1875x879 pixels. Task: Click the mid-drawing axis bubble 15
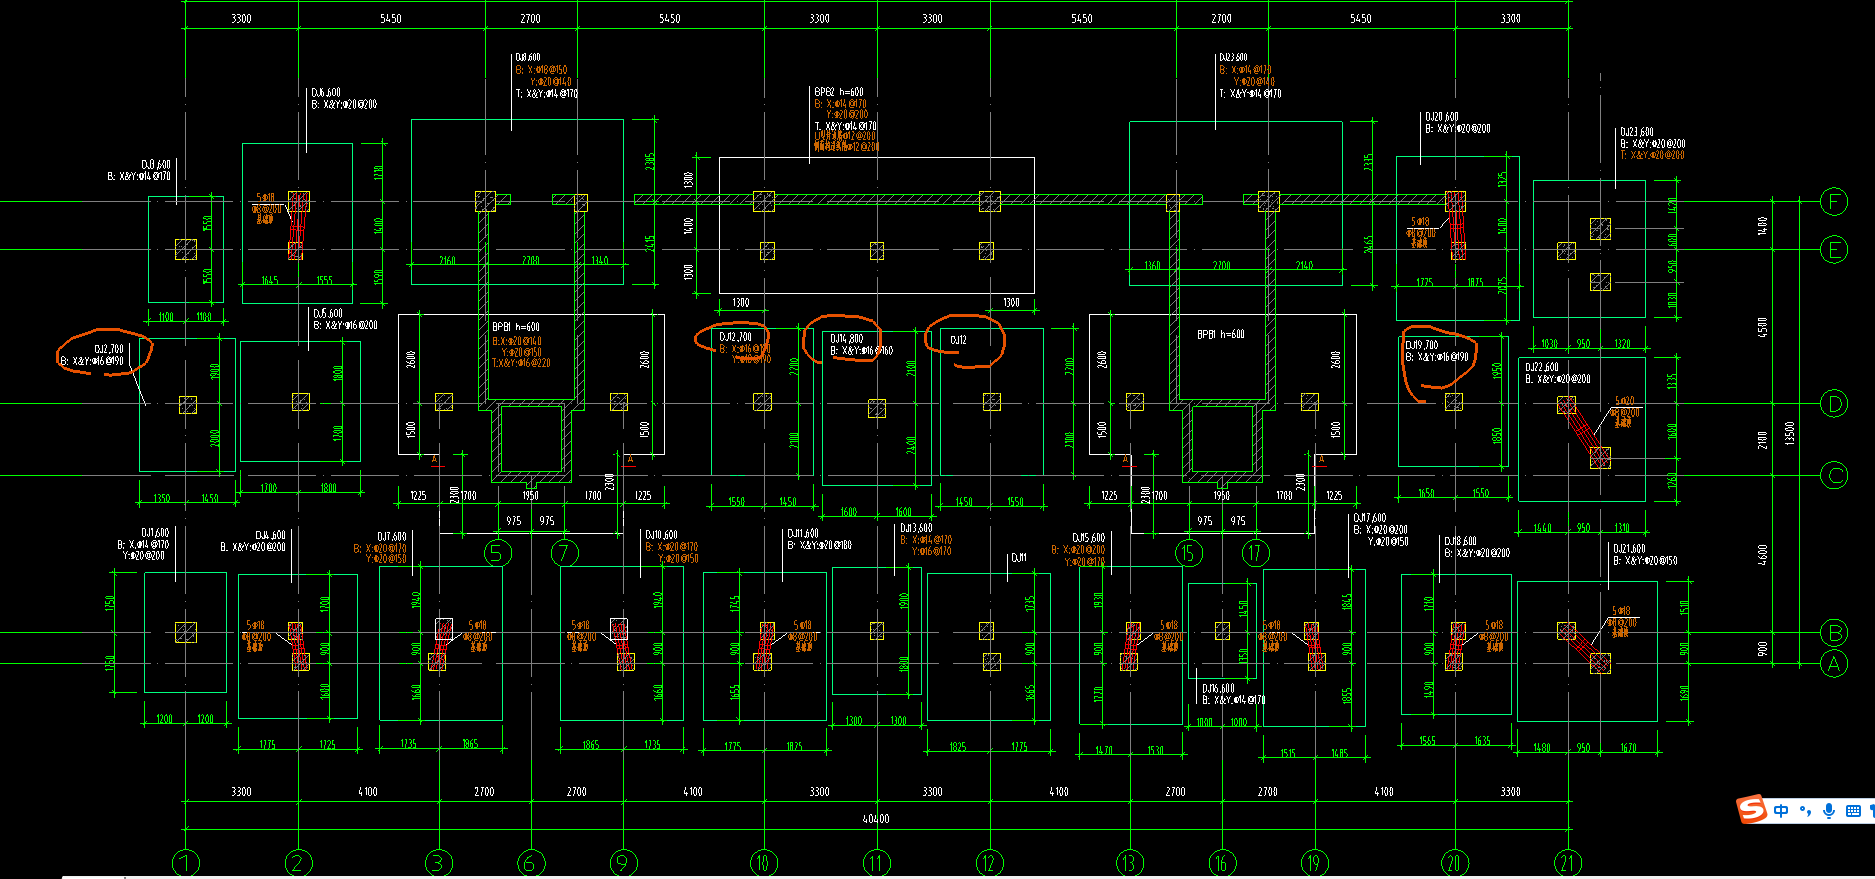tap(1189, 552)
